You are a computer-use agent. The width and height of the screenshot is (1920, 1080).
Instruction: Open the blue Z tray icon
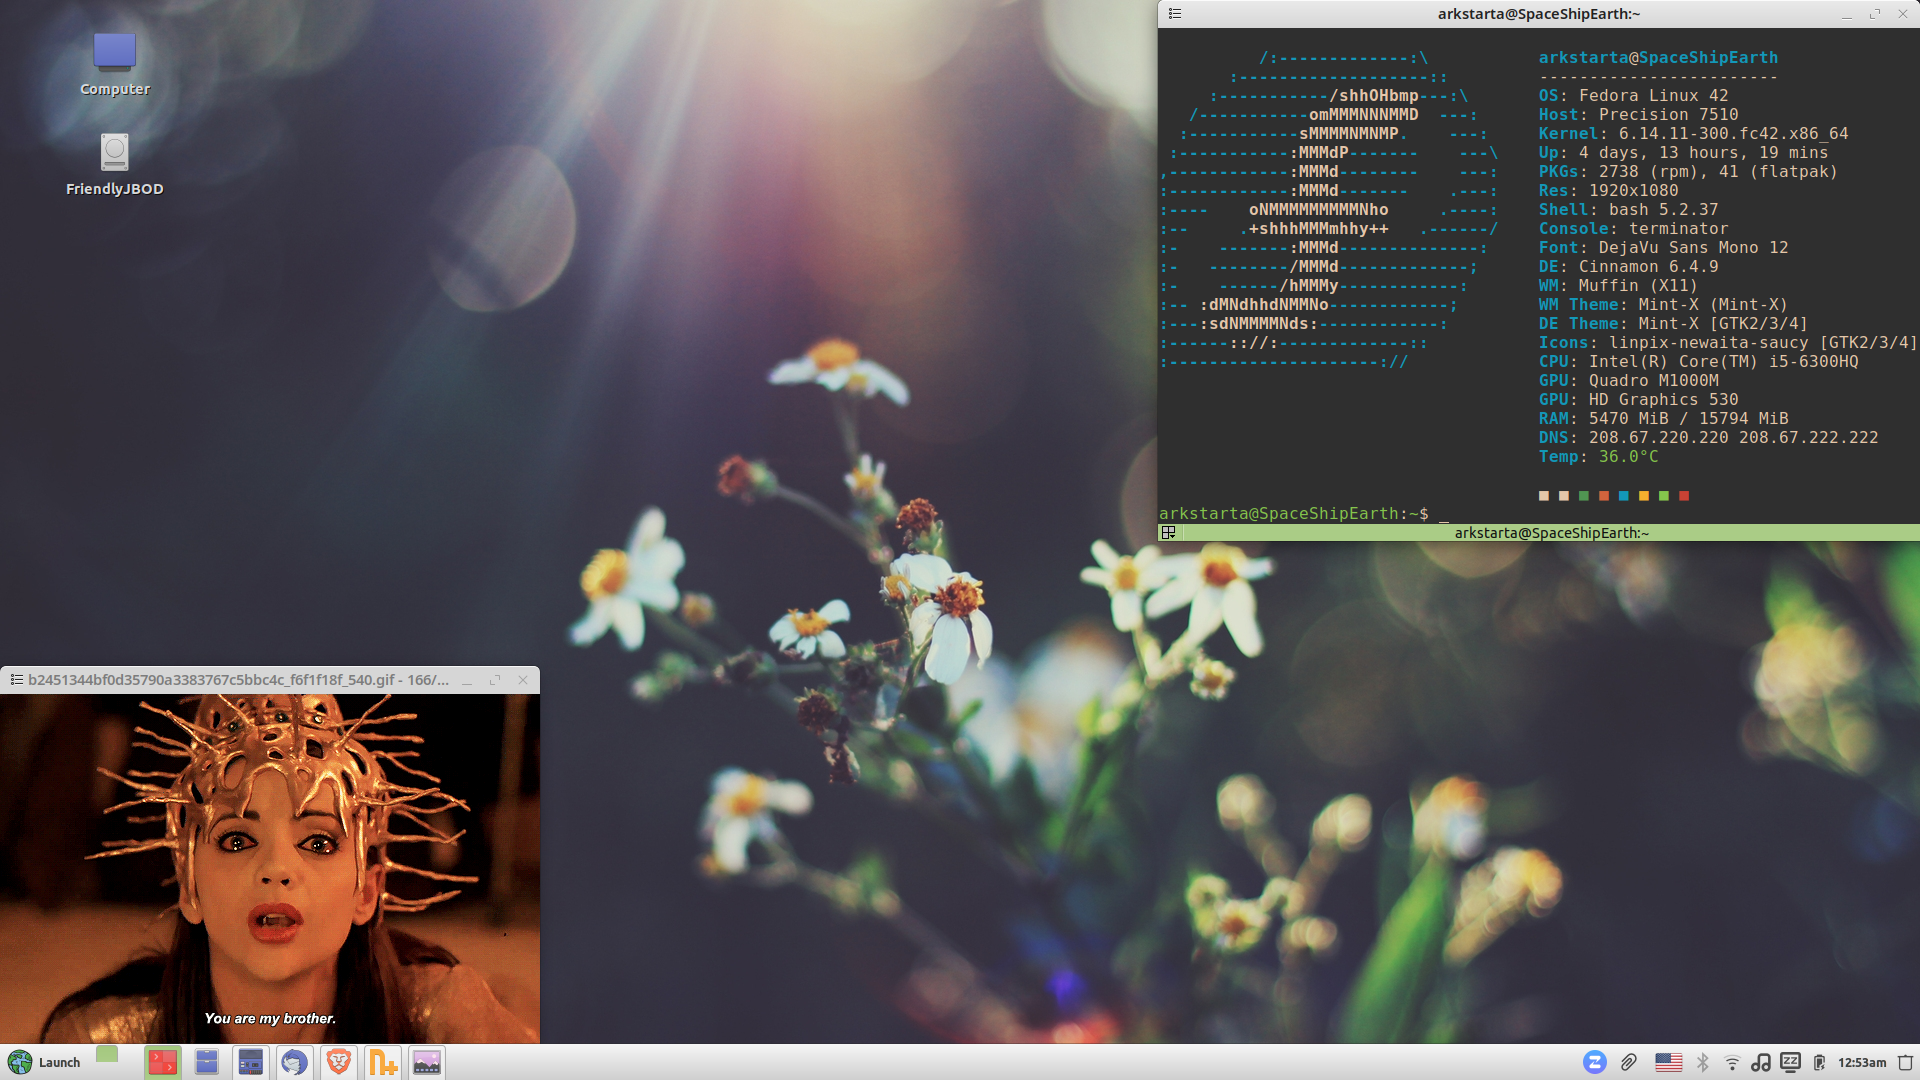[x=1595, y=1062]
